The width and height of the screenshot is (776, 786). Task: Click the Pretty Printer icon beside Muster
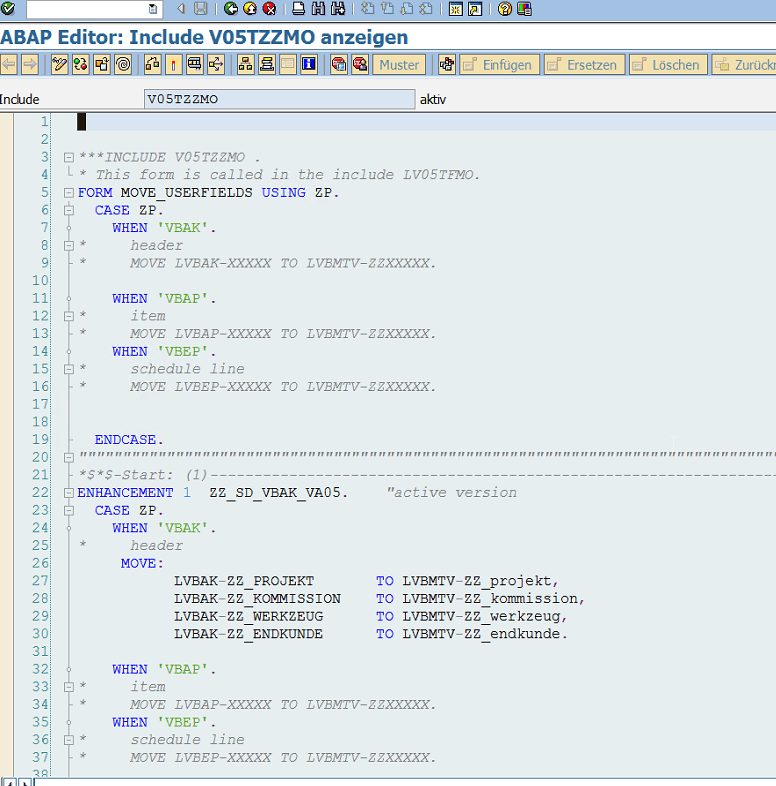[x=447, y=65]
